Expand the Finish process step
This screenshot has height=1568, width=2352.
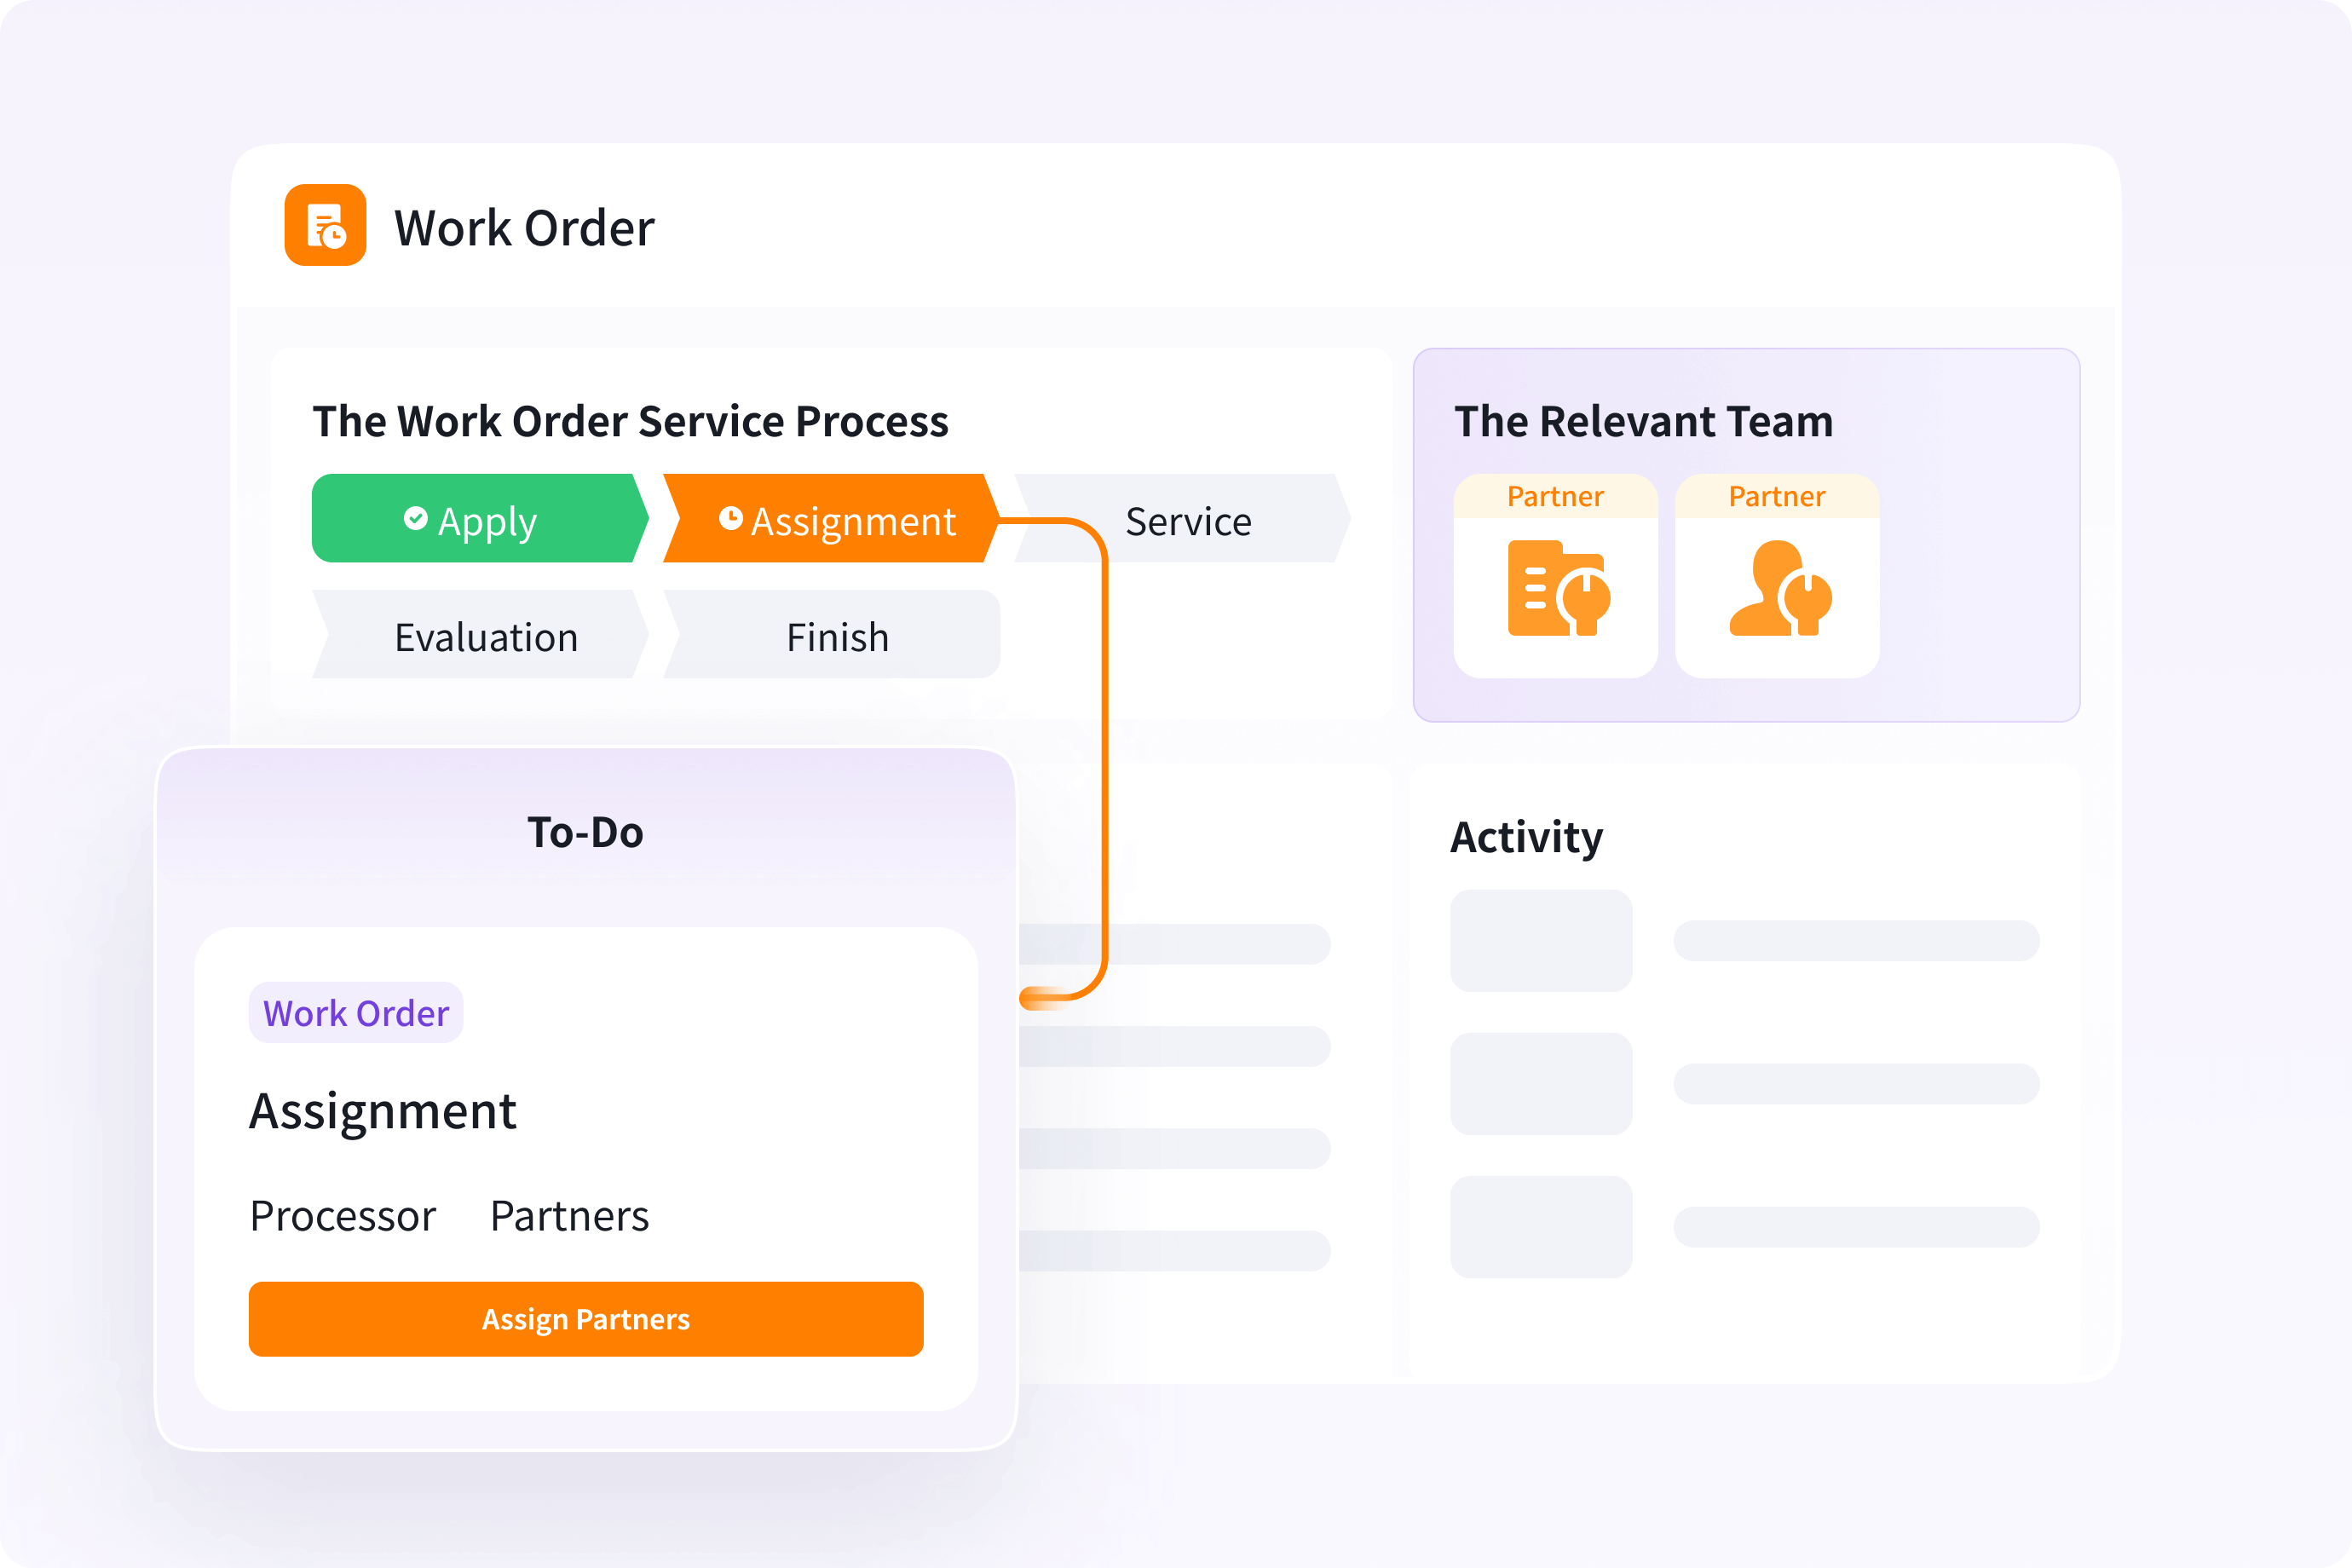tap(836, 636)
